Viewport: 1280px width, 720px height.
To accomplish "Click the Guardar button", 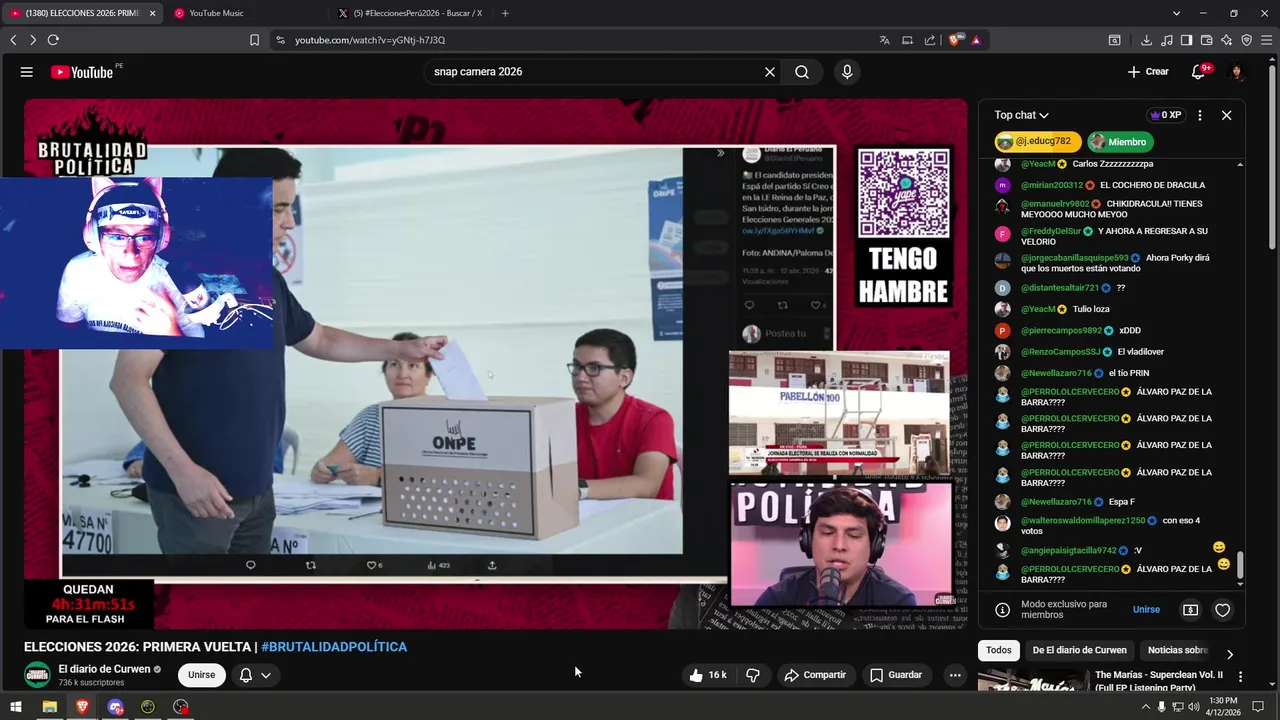I will click(896, 675).
